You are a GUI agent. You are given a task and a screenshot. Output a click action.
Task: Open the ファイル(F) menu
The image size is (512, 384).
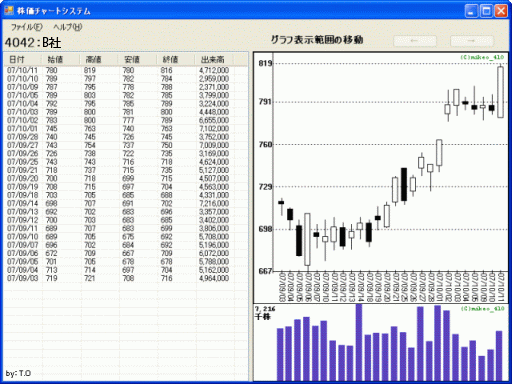(27, 27)
